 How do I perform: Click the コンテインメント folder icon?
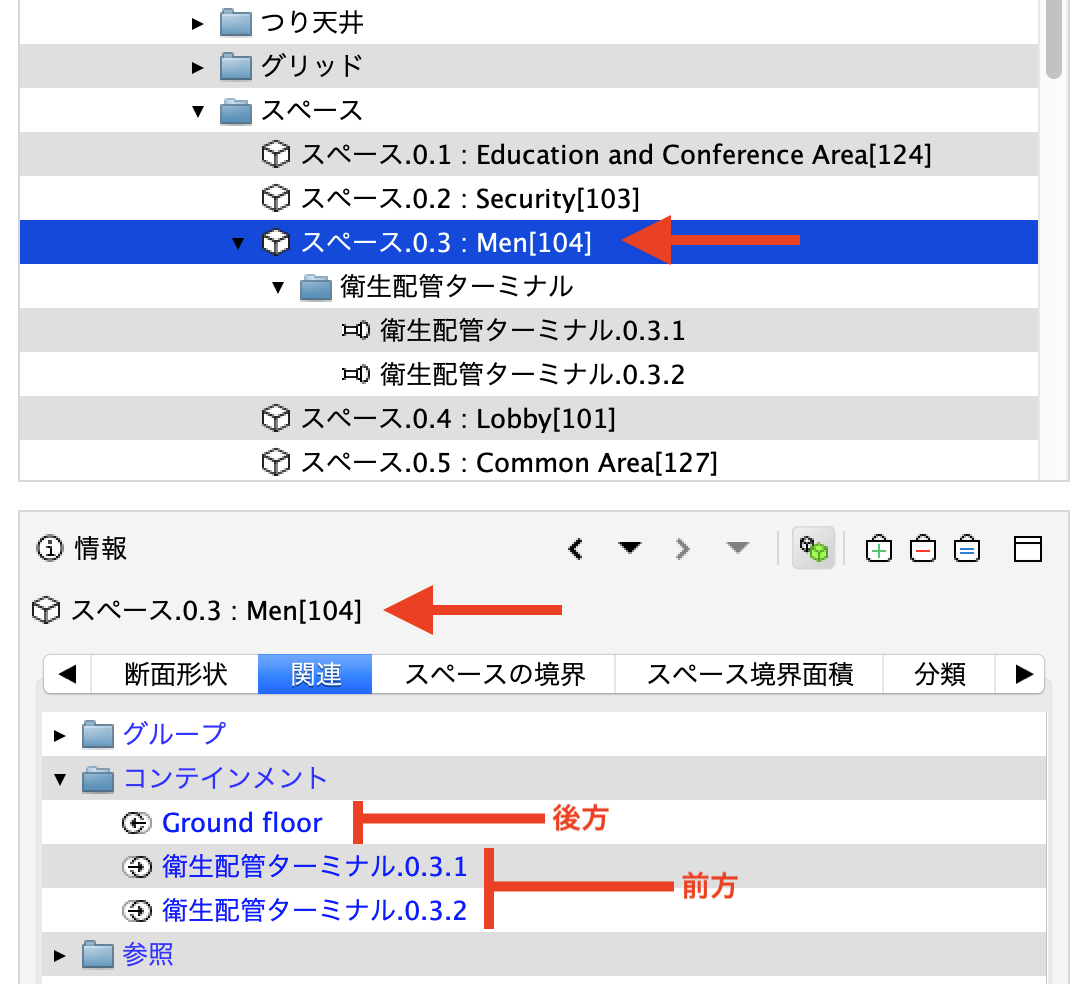click(98, 779)
